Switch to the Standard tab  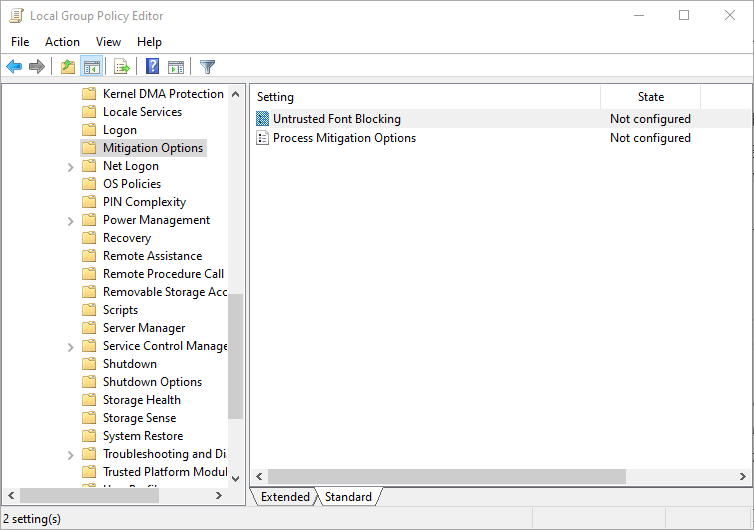click(x=348, y=497)
